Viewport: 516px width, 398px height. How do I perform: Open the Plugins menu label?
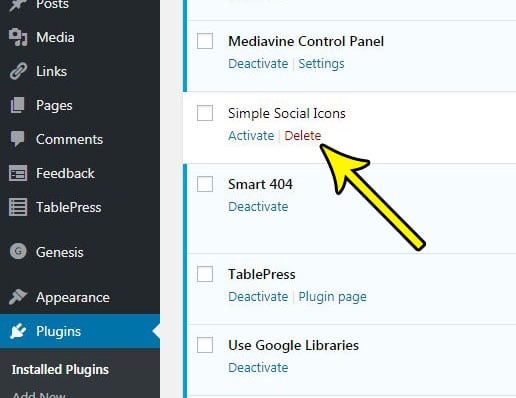coord(58,331)
